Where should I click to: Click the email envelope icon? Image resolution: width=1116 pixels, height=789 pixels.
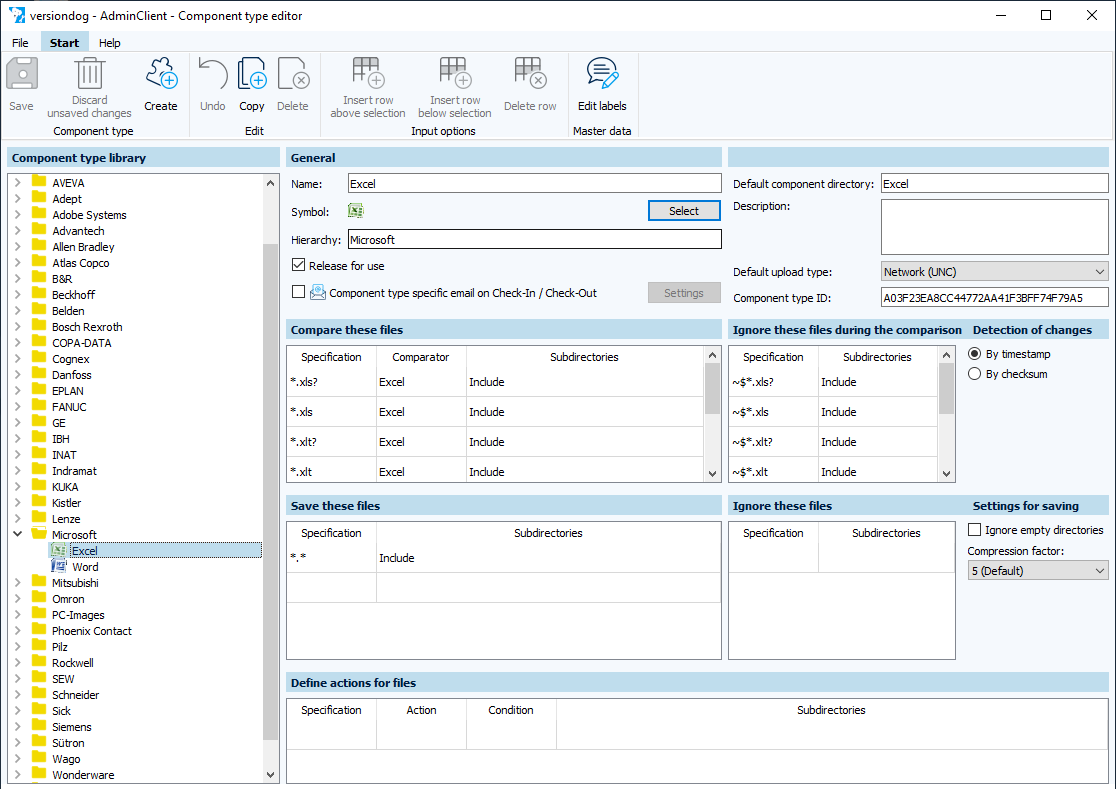[317, 292]
